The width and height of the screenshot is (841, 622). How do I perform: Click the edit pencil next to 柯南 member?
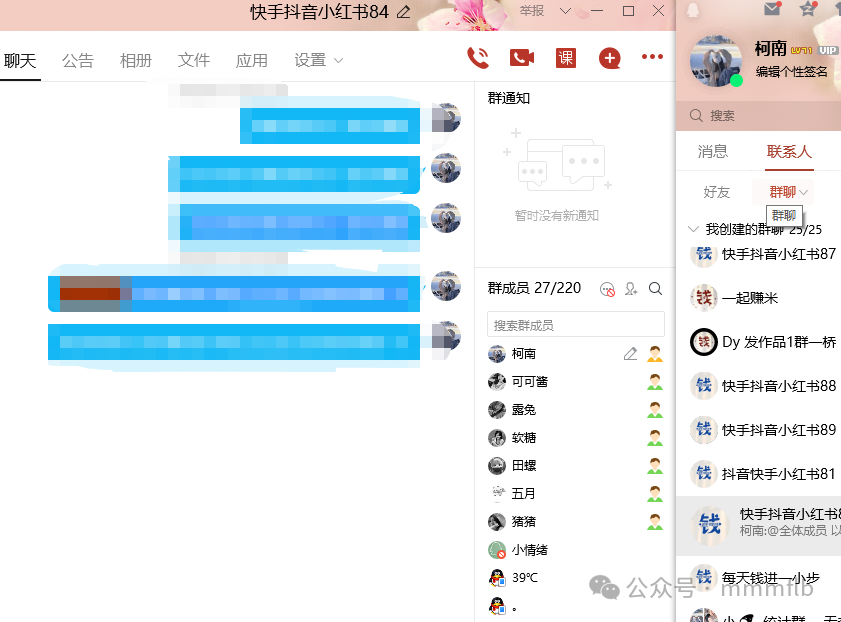(x=630, y=353)
